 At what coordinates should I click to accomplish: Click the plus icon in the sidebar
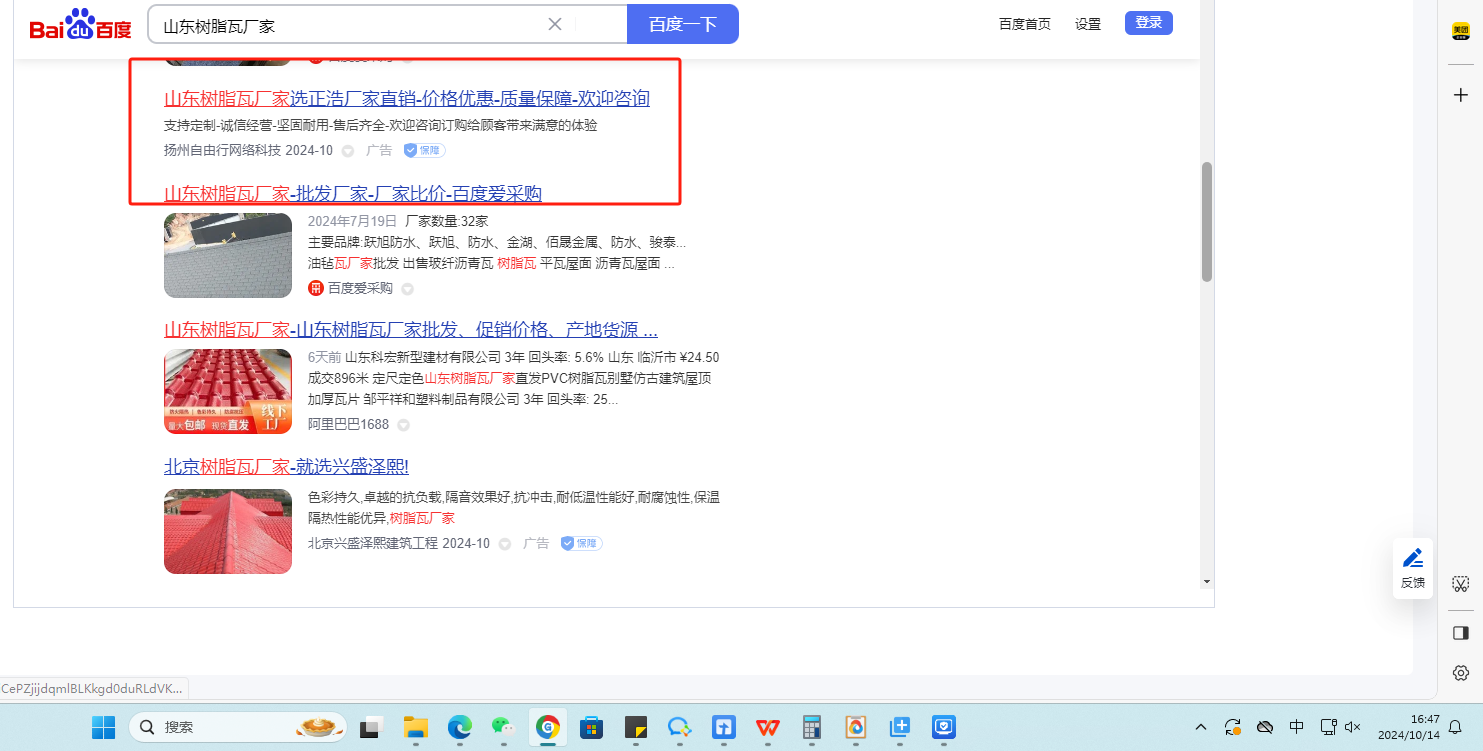pos(1460,95)
